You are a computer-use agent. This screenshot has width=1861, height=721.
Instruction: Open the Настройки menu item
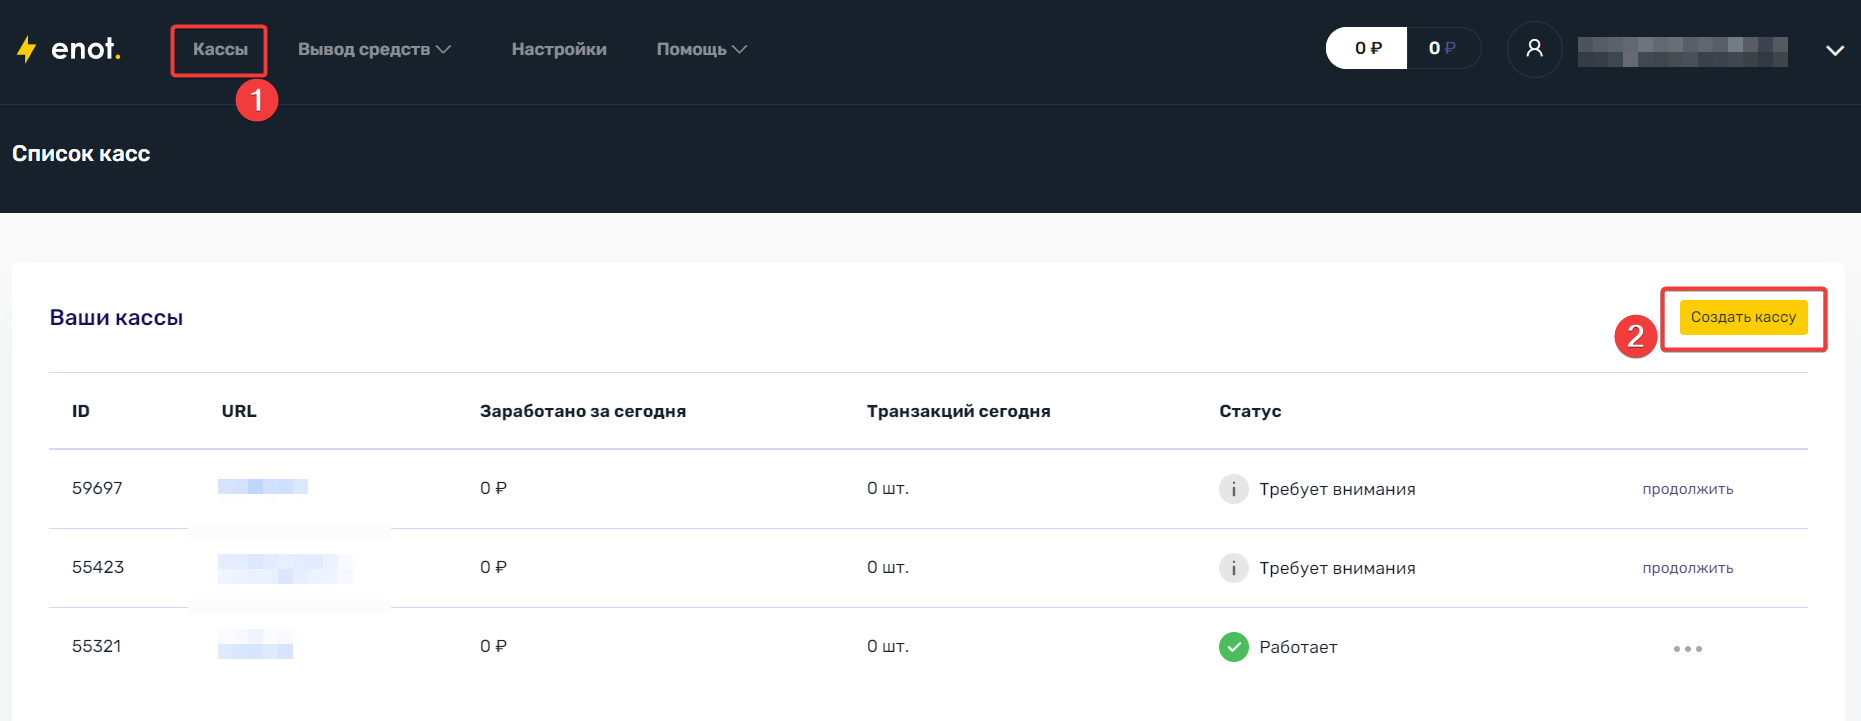point(559,49)
